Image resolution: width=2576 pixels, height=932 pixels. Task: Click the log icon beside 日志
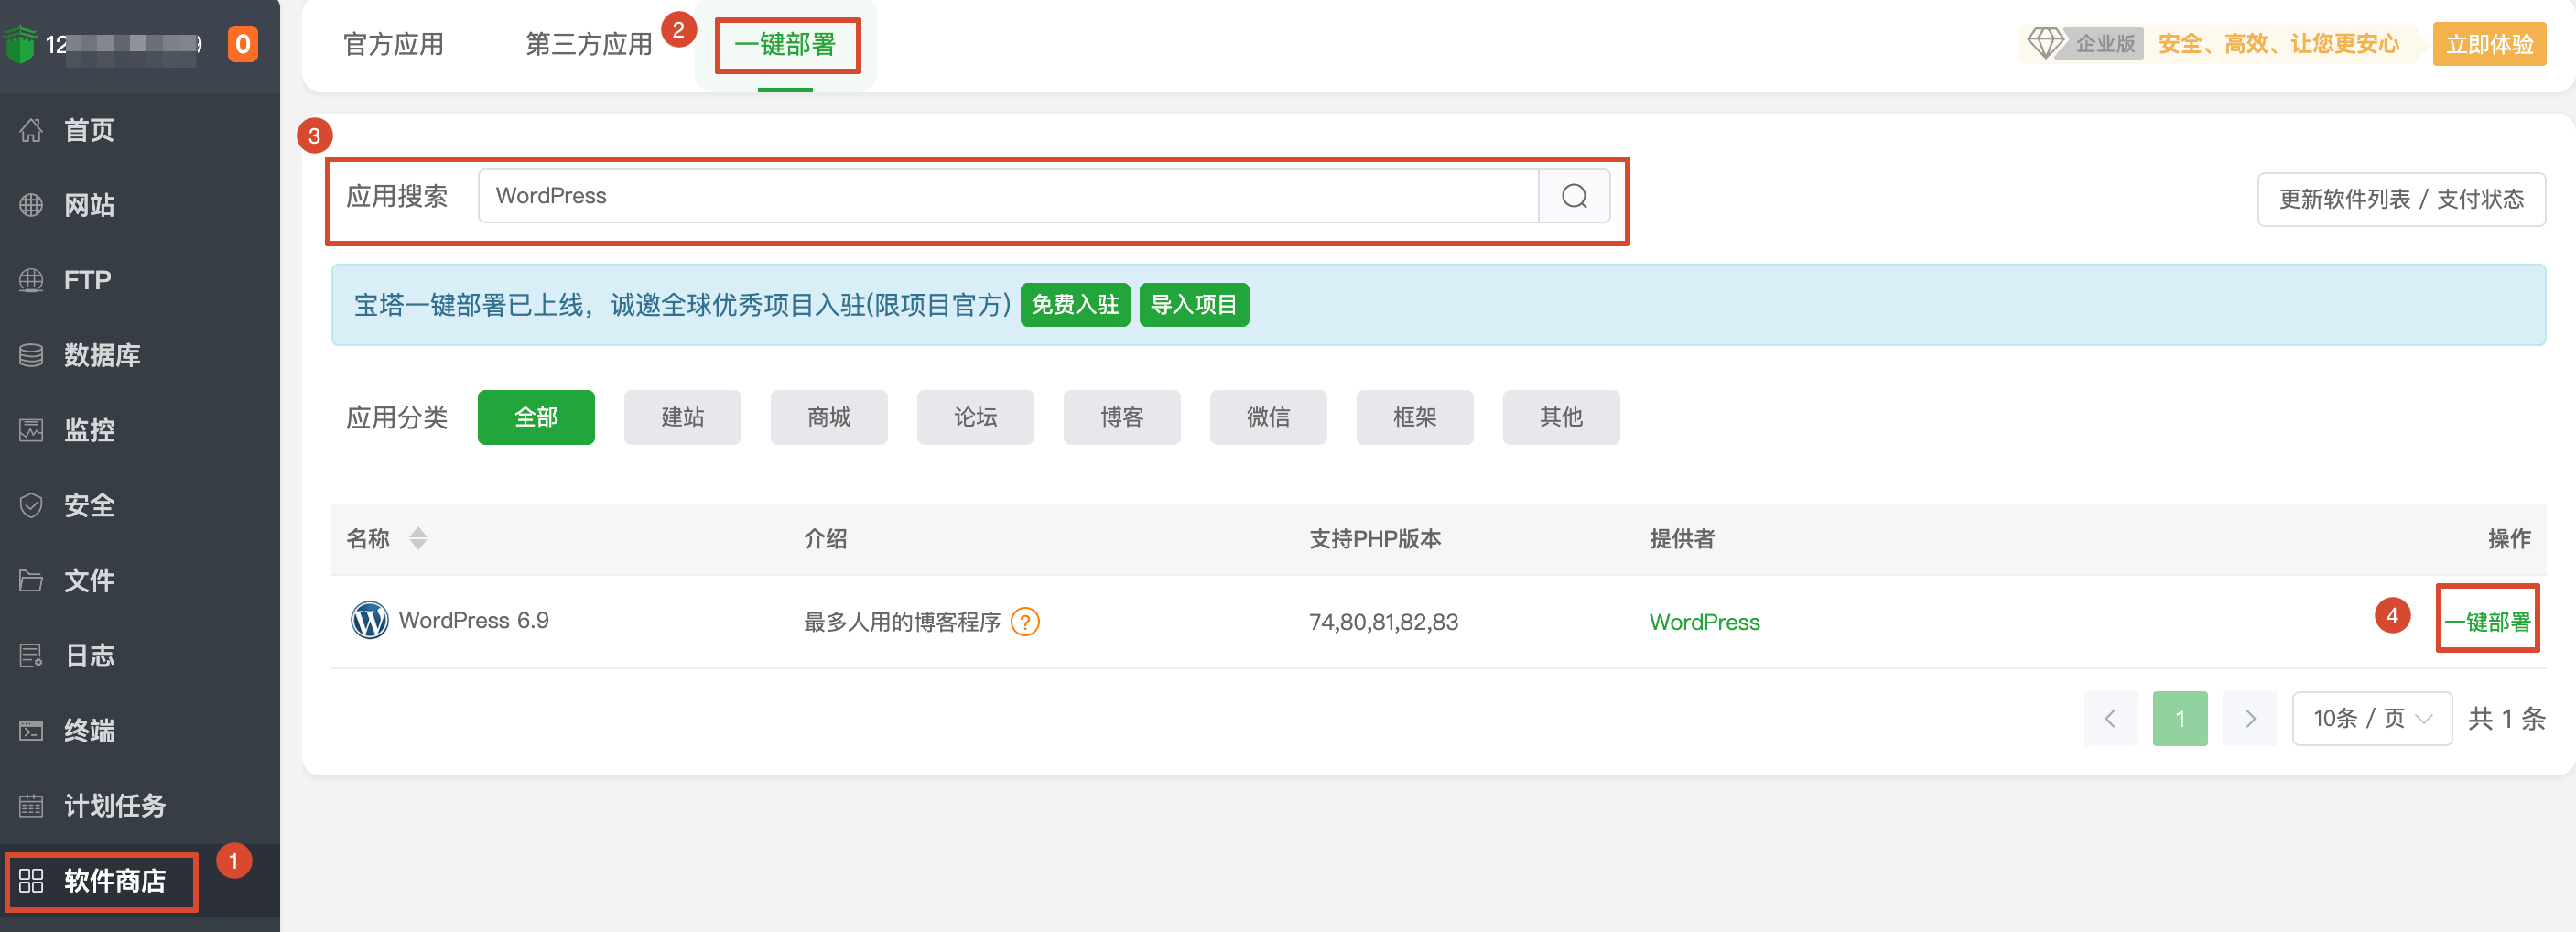[31, 655]
